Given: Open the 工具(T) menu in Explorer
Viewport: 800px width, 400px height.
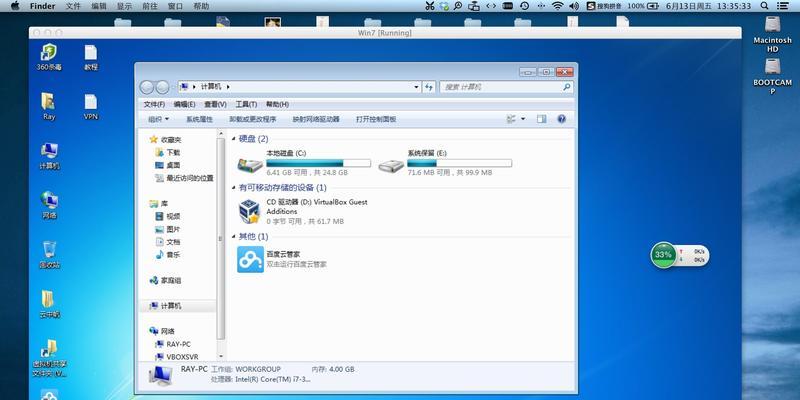Looking at the screenshot, I should pos(246,104).
